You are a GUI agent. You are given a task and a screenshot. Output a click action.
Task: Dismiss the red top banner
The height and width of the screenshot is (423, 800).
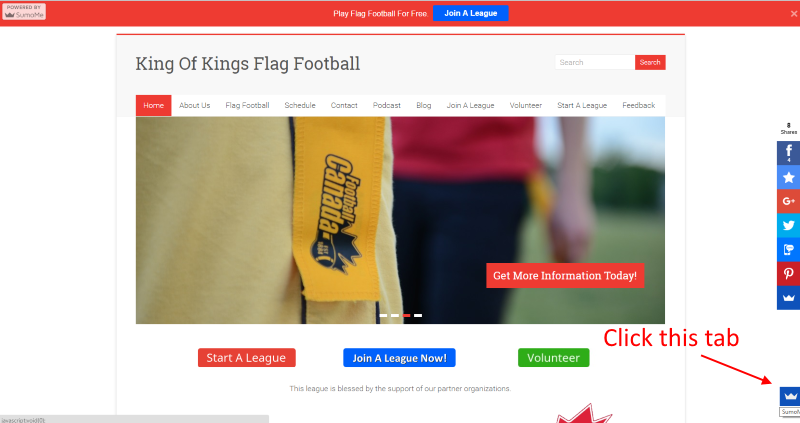(x=793, y=14)
